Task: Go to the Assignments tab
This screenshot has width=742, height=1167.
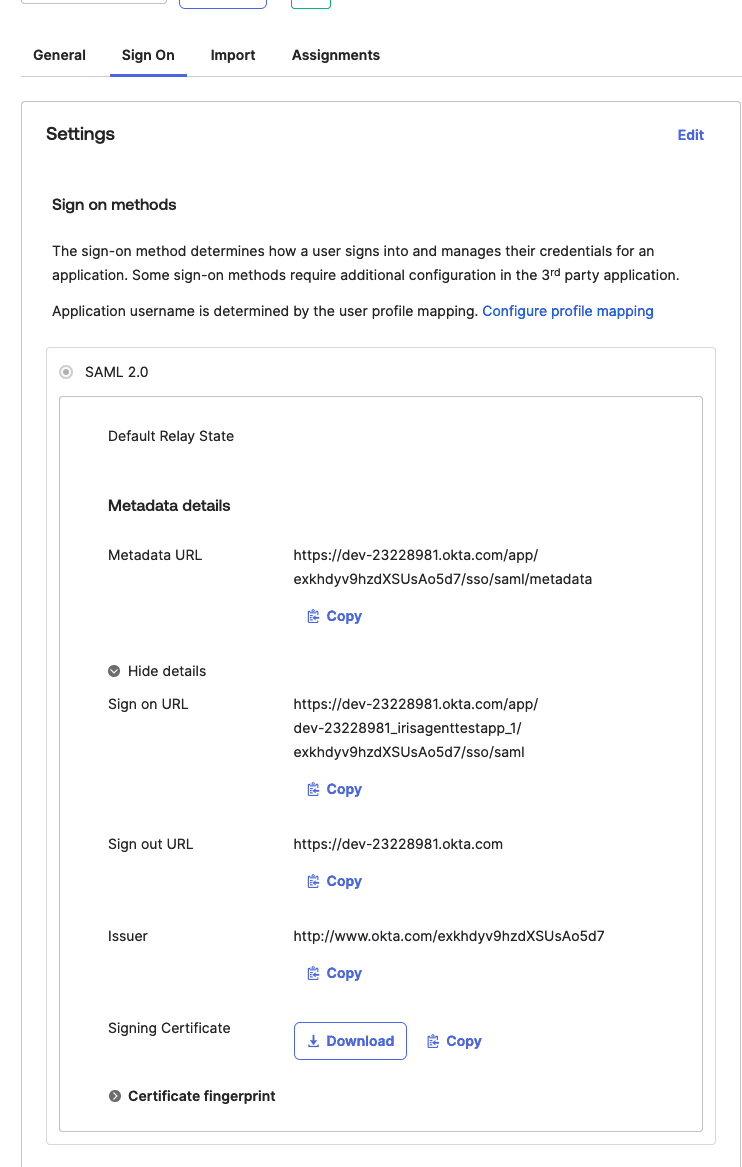Action: click(x=335, y=55)
